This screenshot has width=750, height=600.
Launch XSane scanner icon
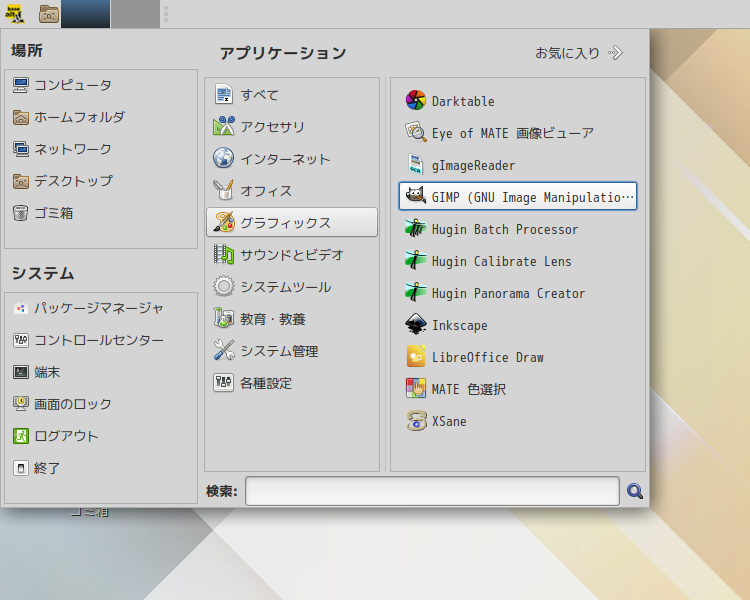point(416,421)
